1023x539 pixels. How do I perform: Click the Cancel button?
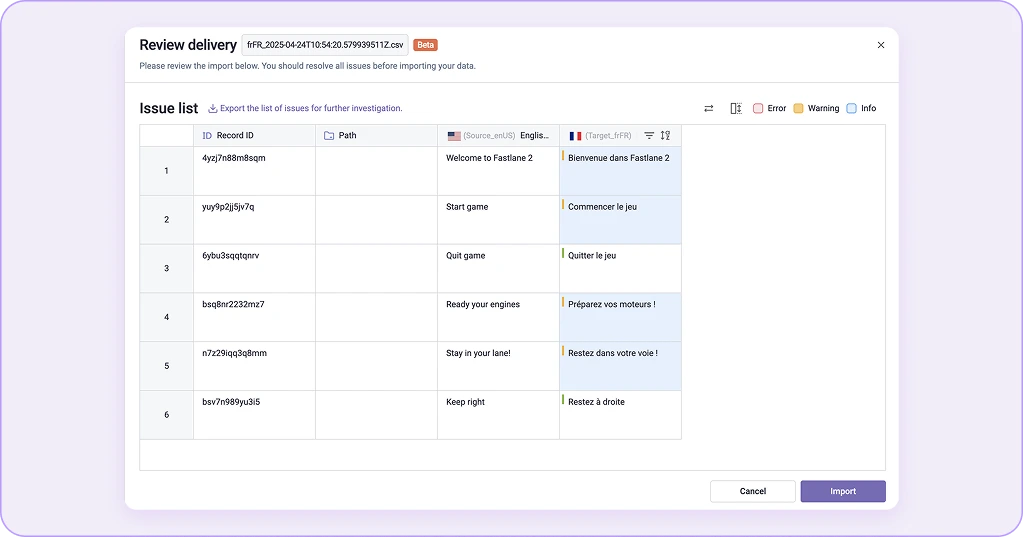(x=753, y=491)
